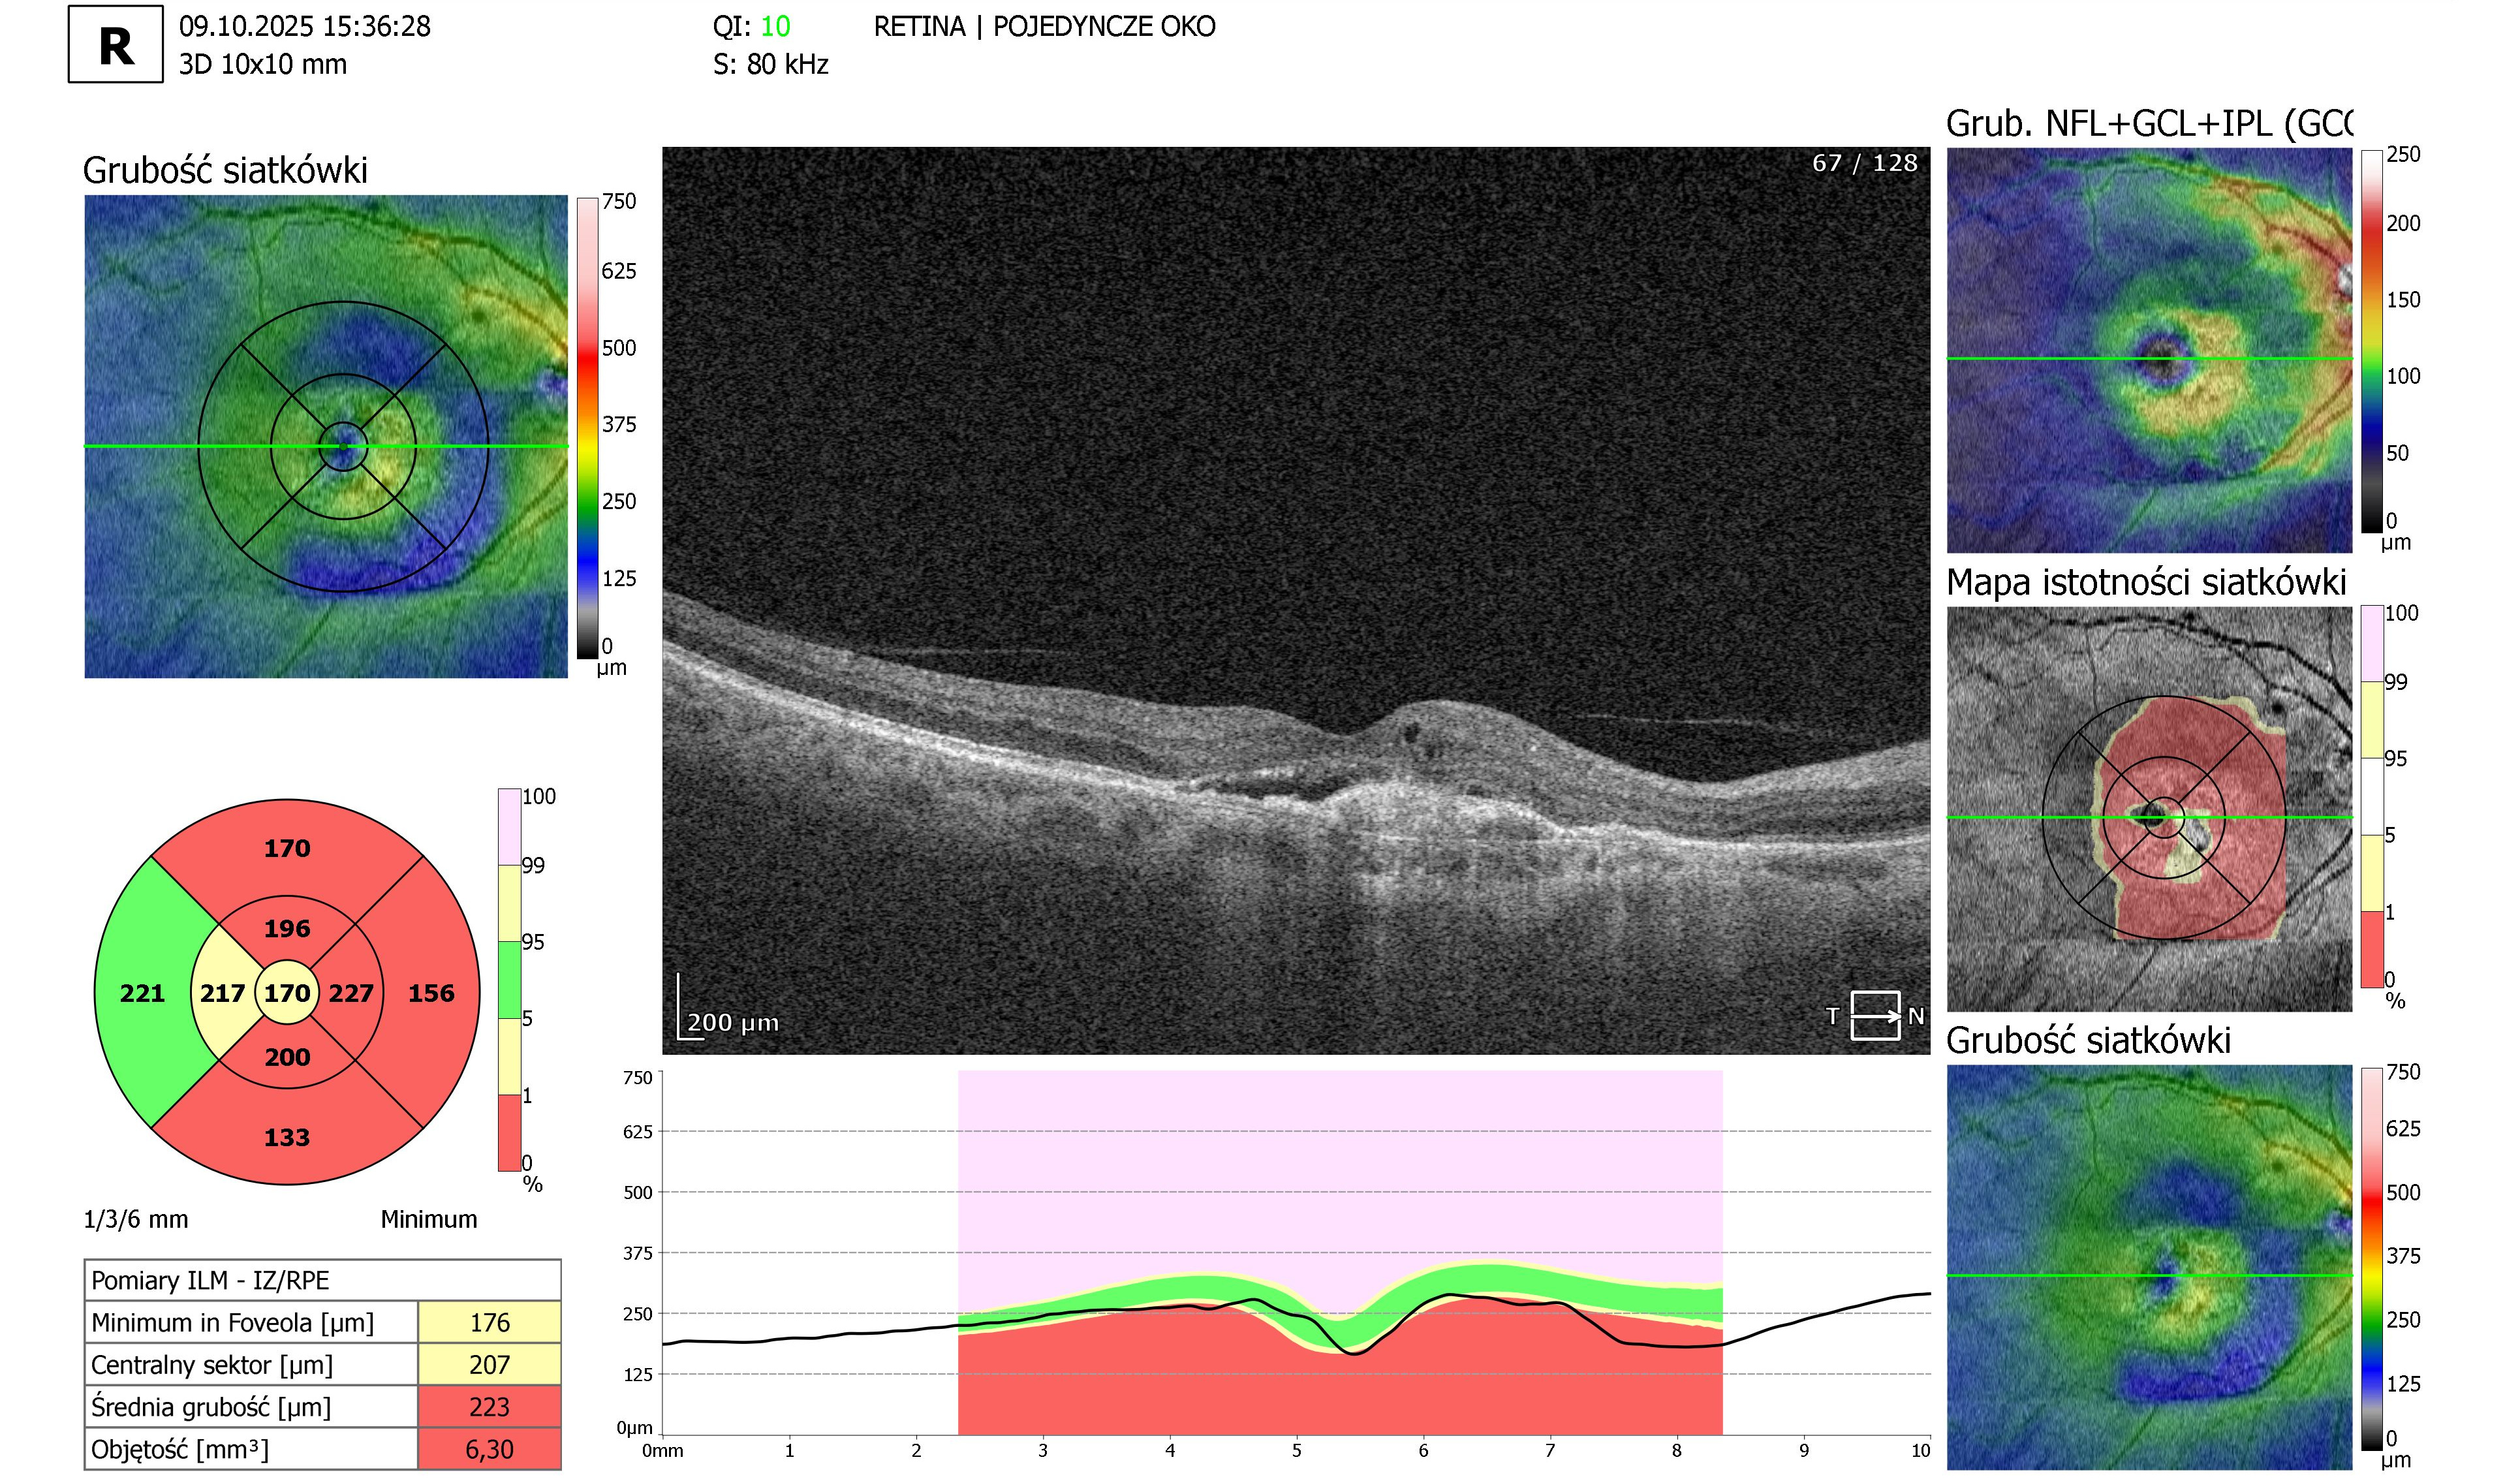This screenshot has height=1481, width=2520.
Task: Click the Minimum label below ETDRS chart
Action: [429, 1219]
